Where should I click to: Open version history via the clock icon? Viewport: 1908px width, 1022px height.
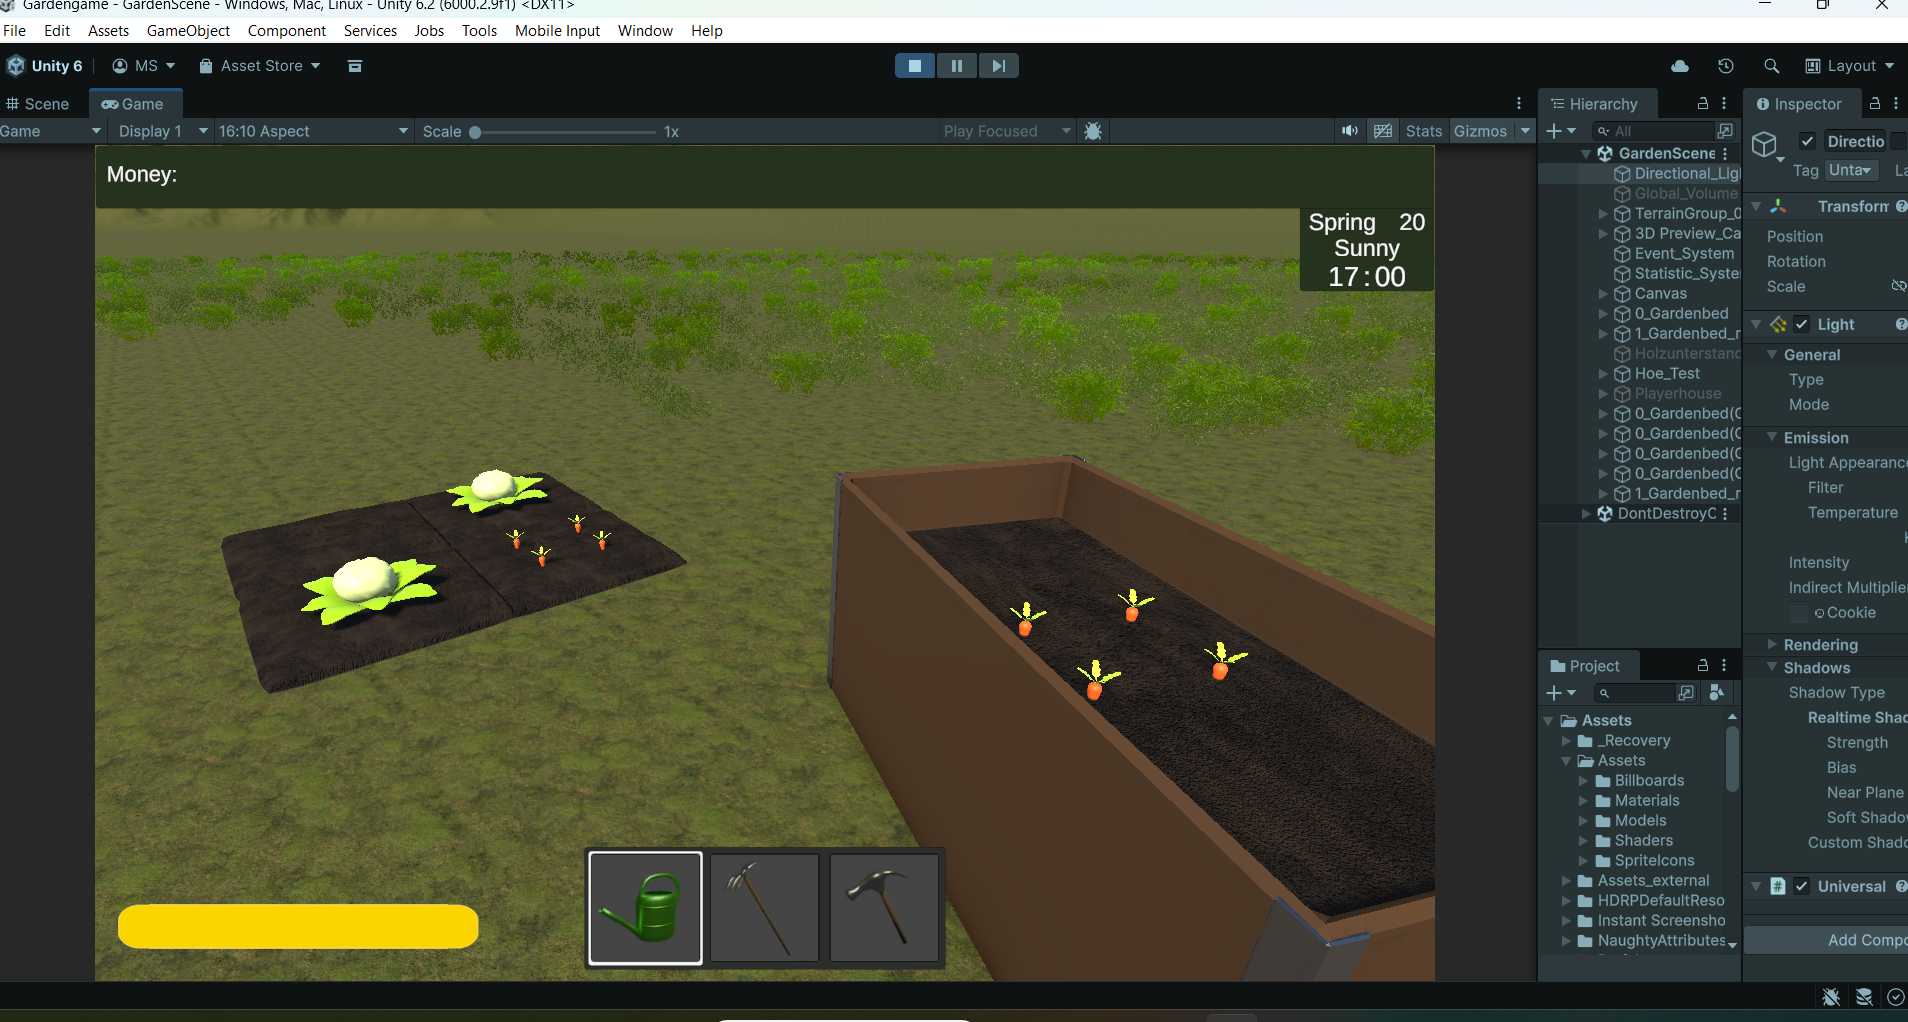(x=1726, y=65)
